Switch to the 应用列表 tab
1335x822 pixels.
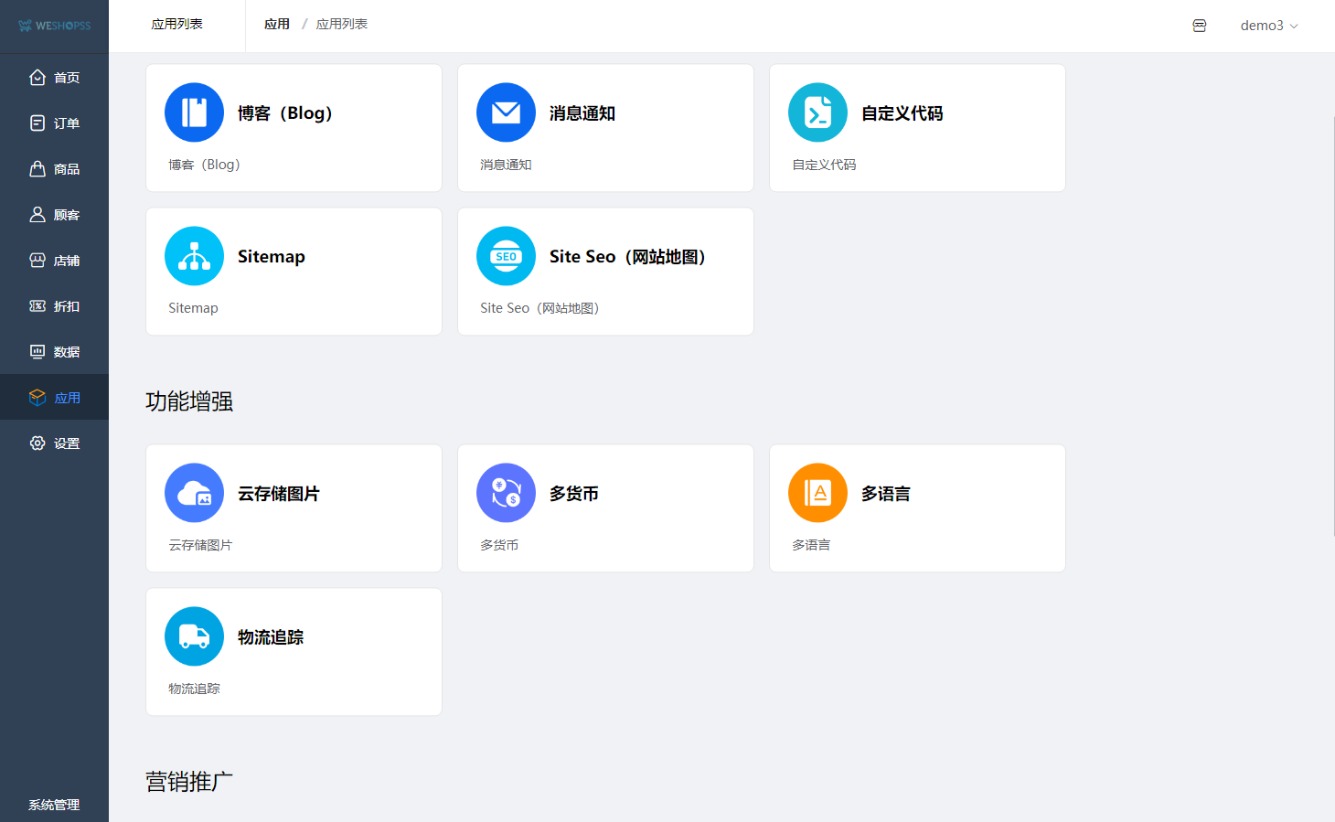coord(177,24)
